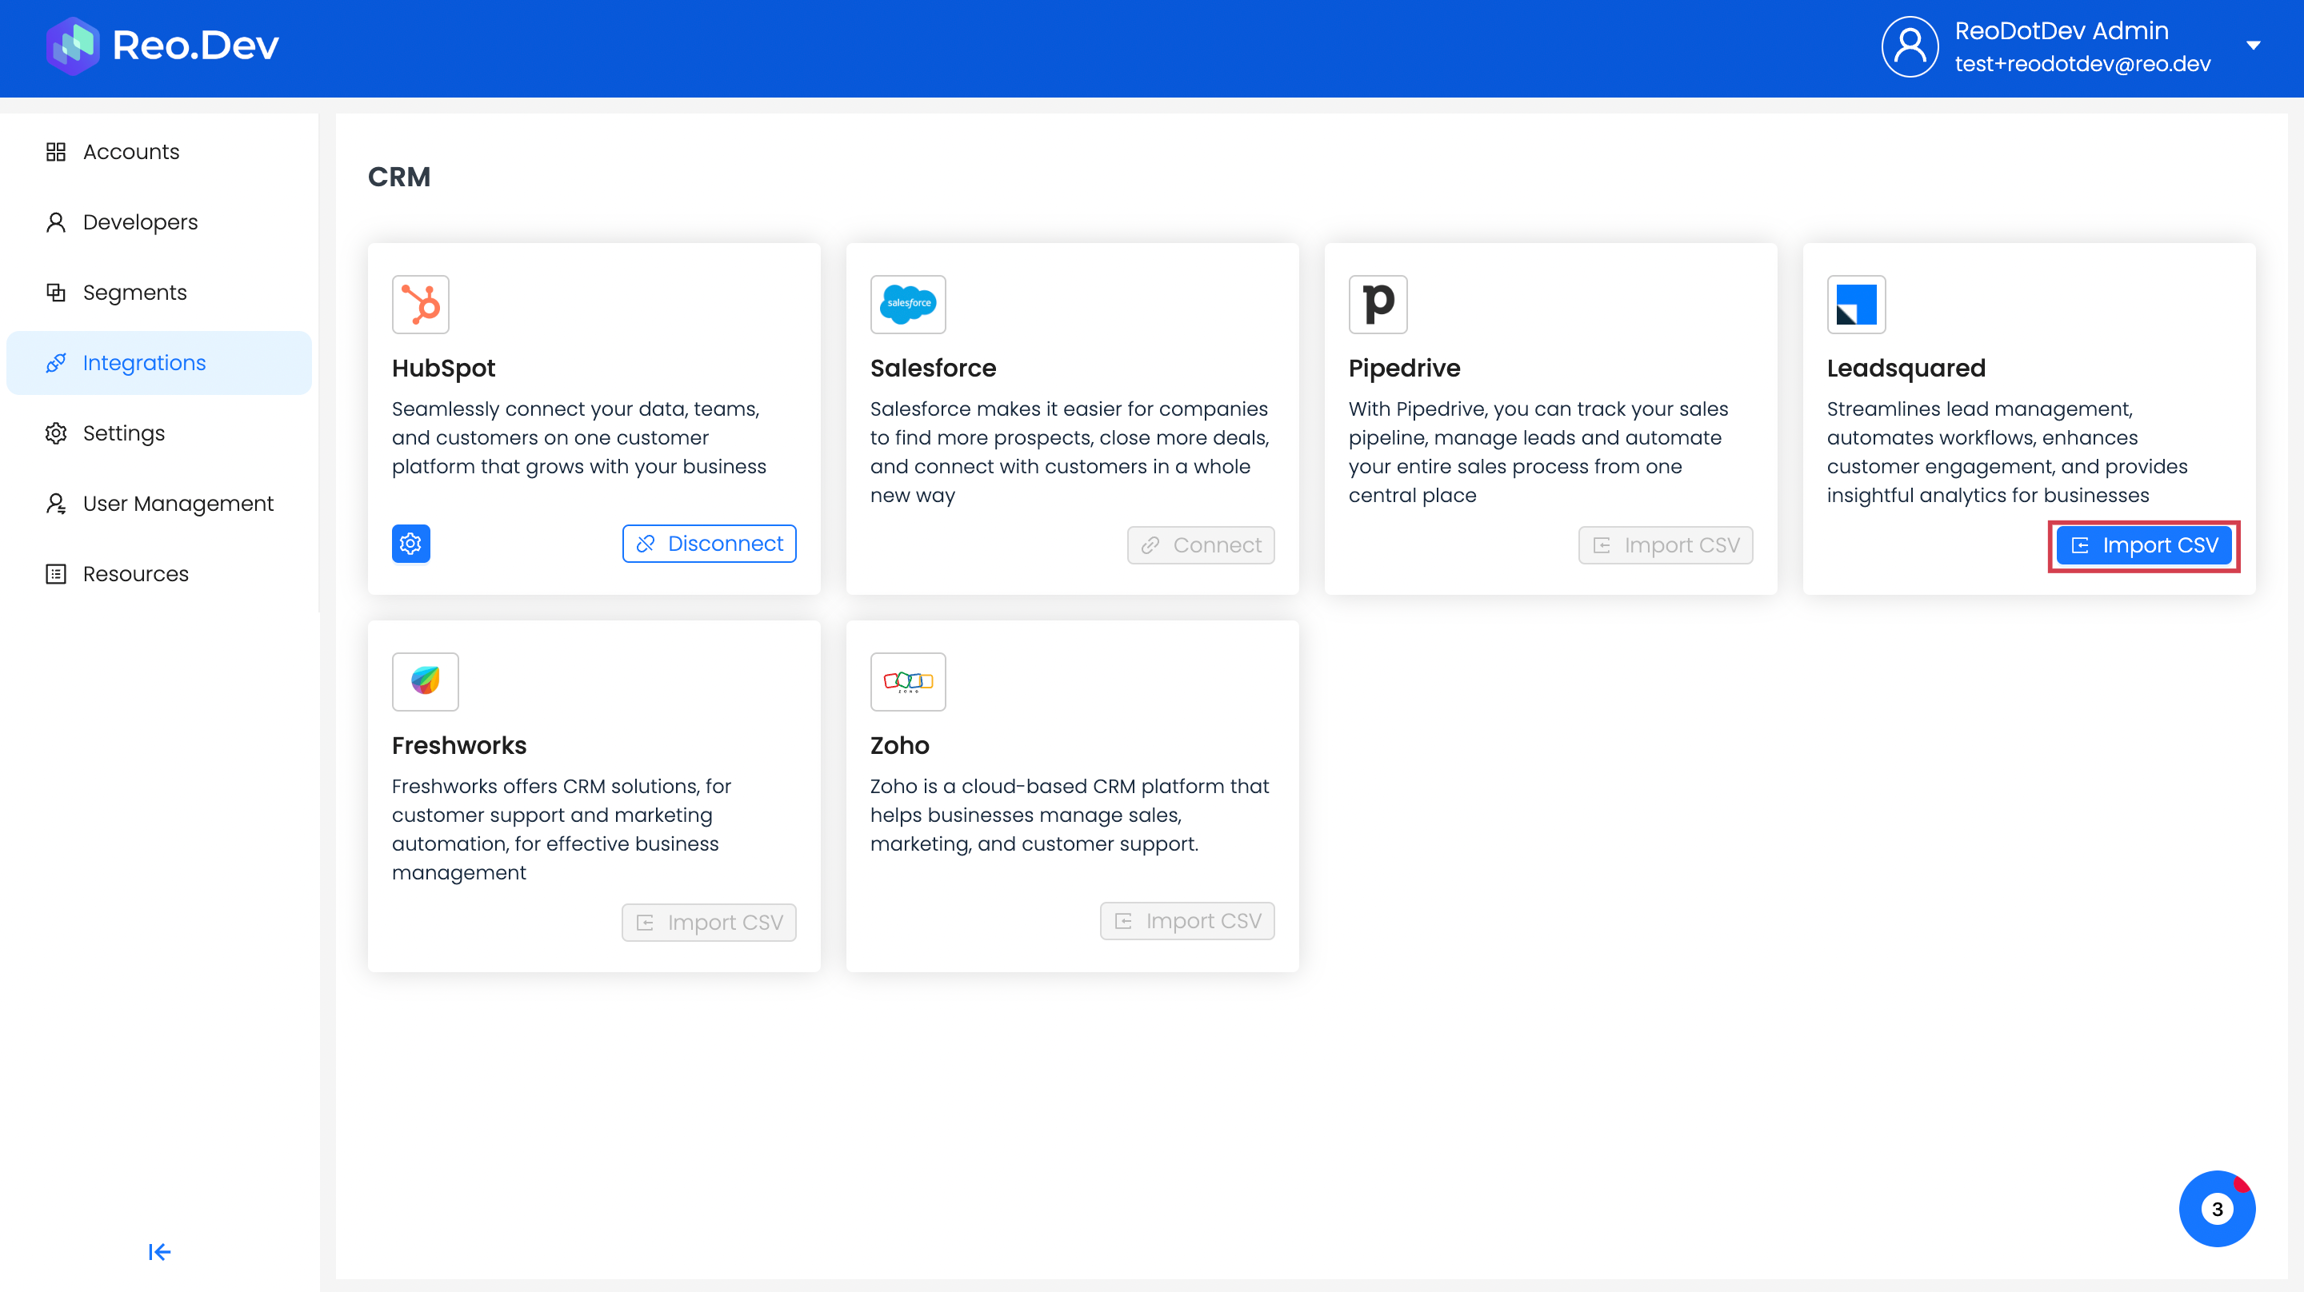Image resolution: width=2304 pixels, height=1292 pixels.
Task: Click the HubSpot logo icon
Action: point(420,304)
